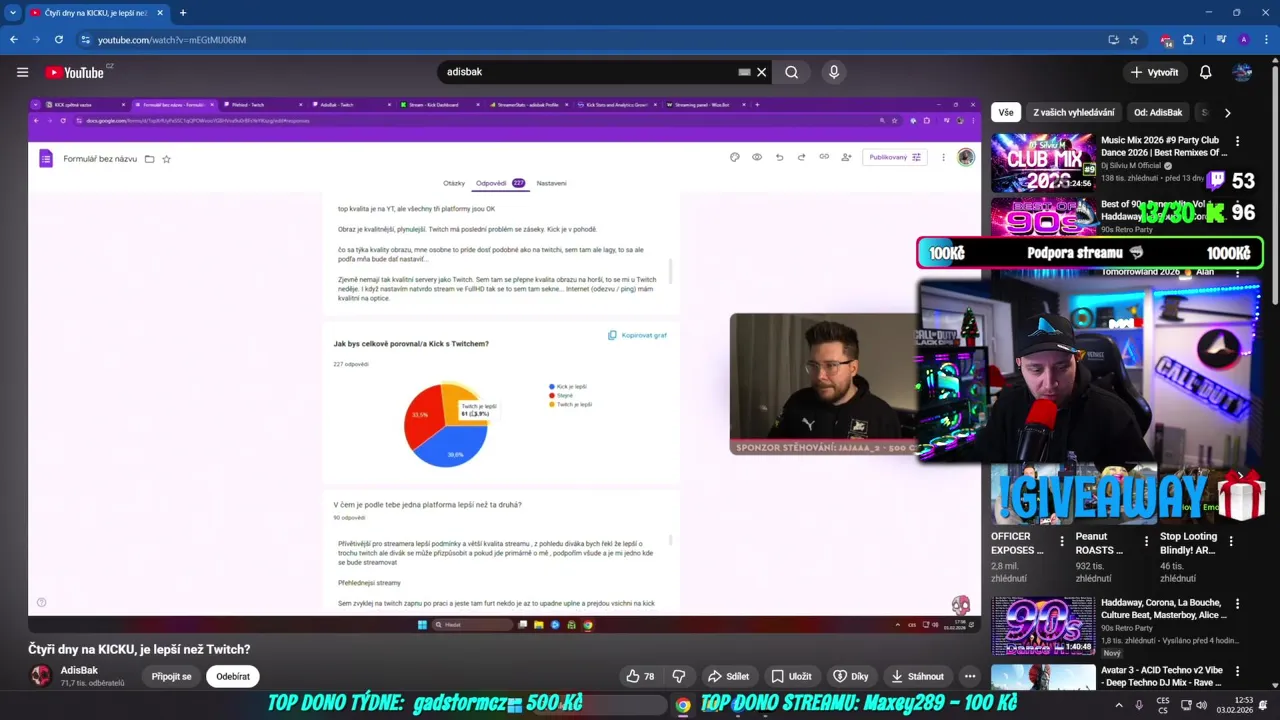Open the Chrome profile avatar
This screenshot has height=720, width=1280.
(1243, 39)
